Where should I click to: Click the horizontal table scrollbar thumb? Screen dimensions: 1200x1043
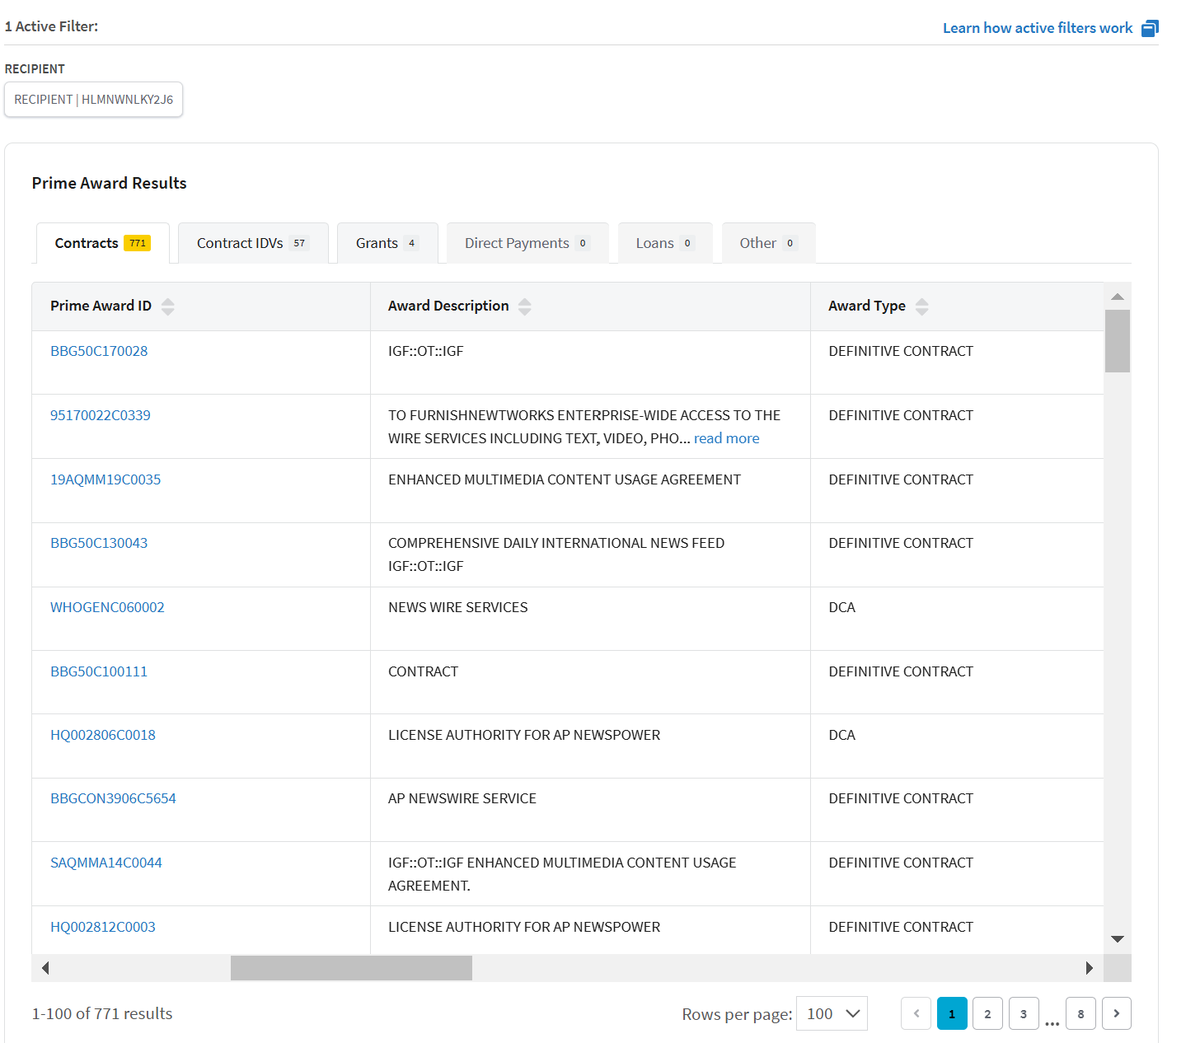(351, 968)
